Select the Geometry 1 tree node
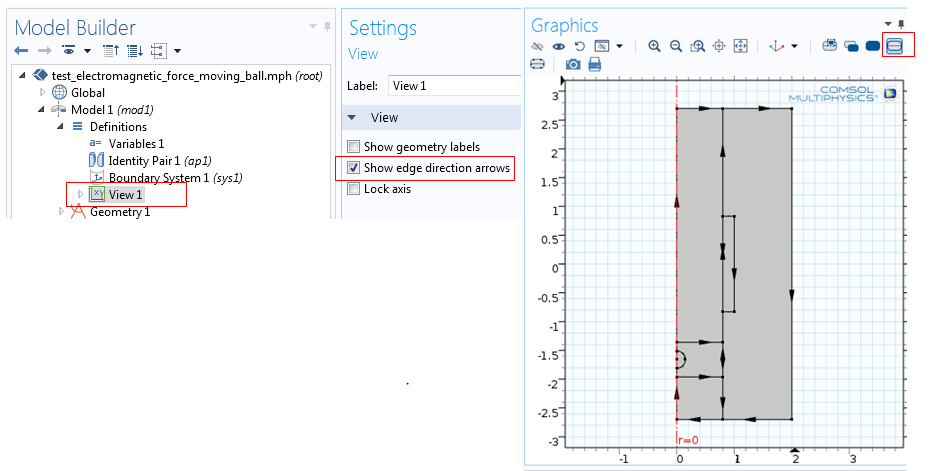Viewport: 934px width, 471px height. pos(119,212)
